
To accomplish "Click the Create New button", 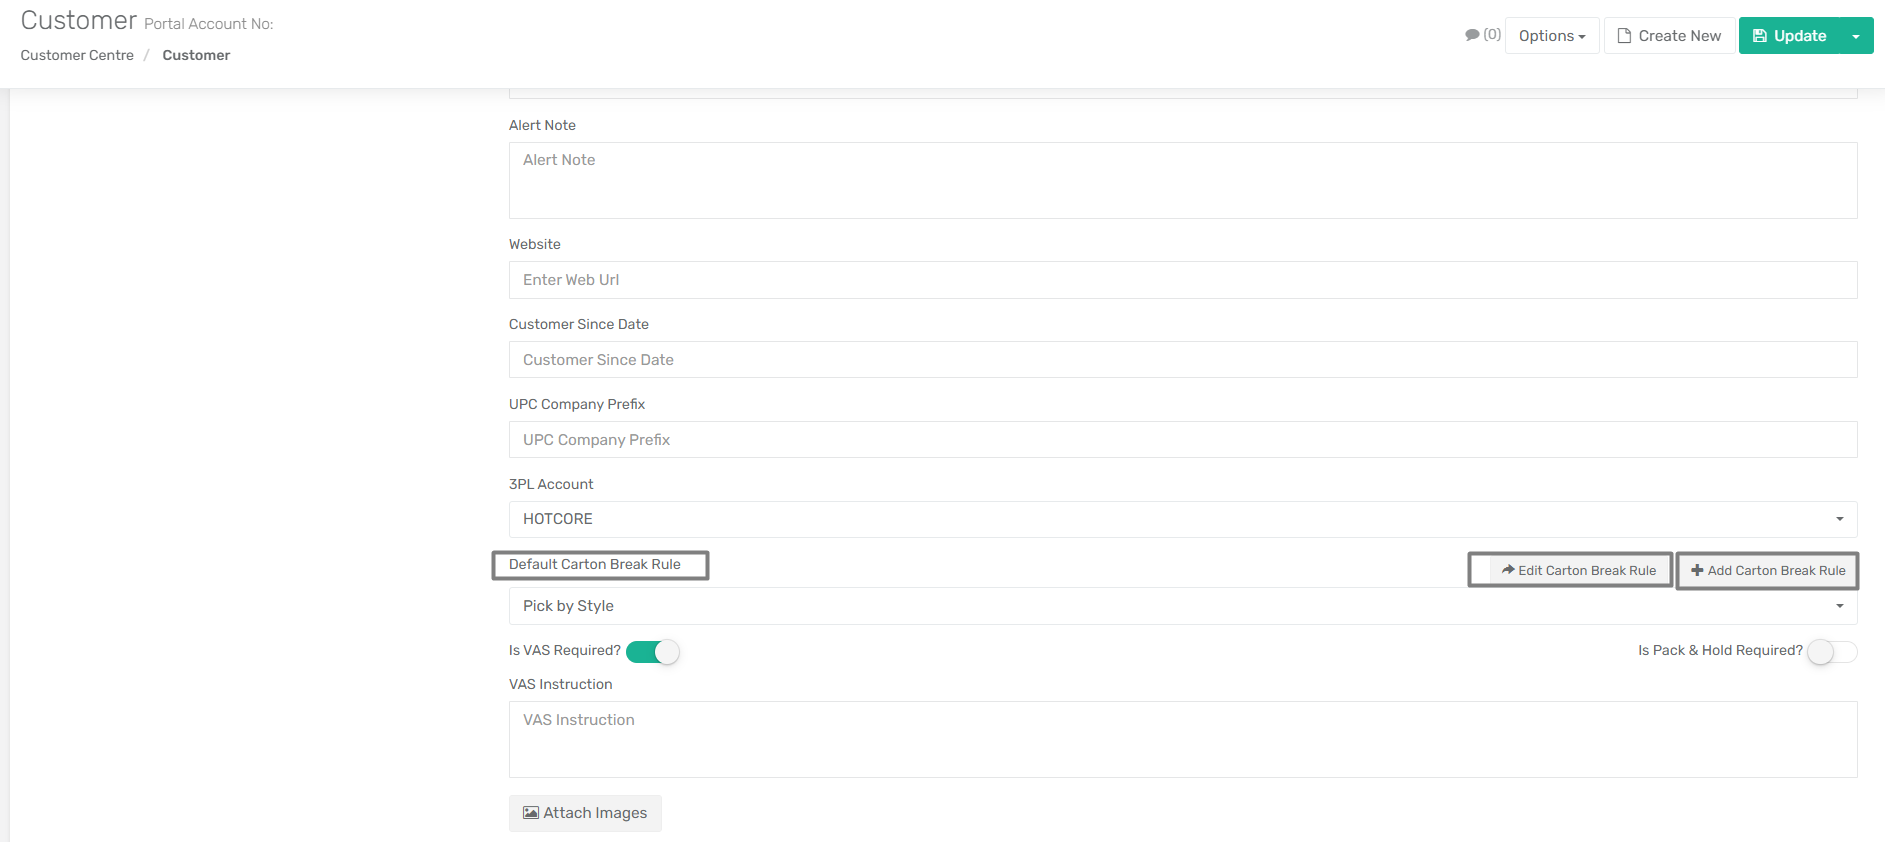I will point(1669,36).
